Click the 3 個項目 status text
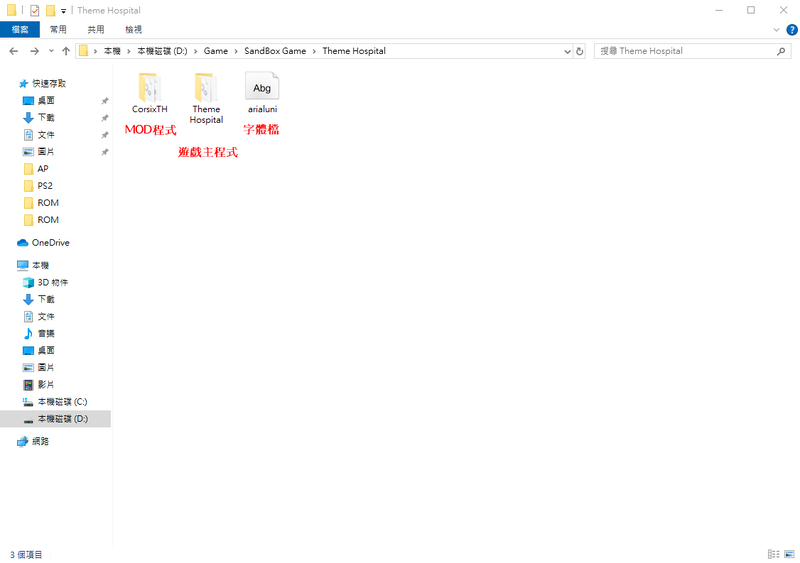This screenshot has height=563, width=800. click(26, 555)
